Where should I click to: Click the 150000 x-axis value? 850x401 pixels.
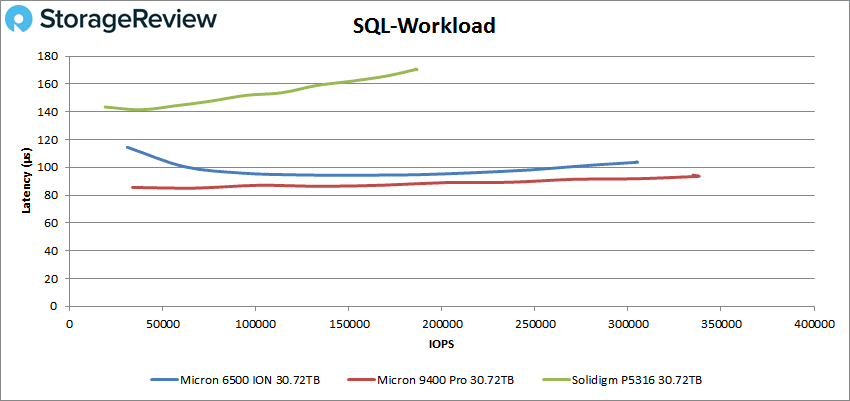[x=349, y=323]
